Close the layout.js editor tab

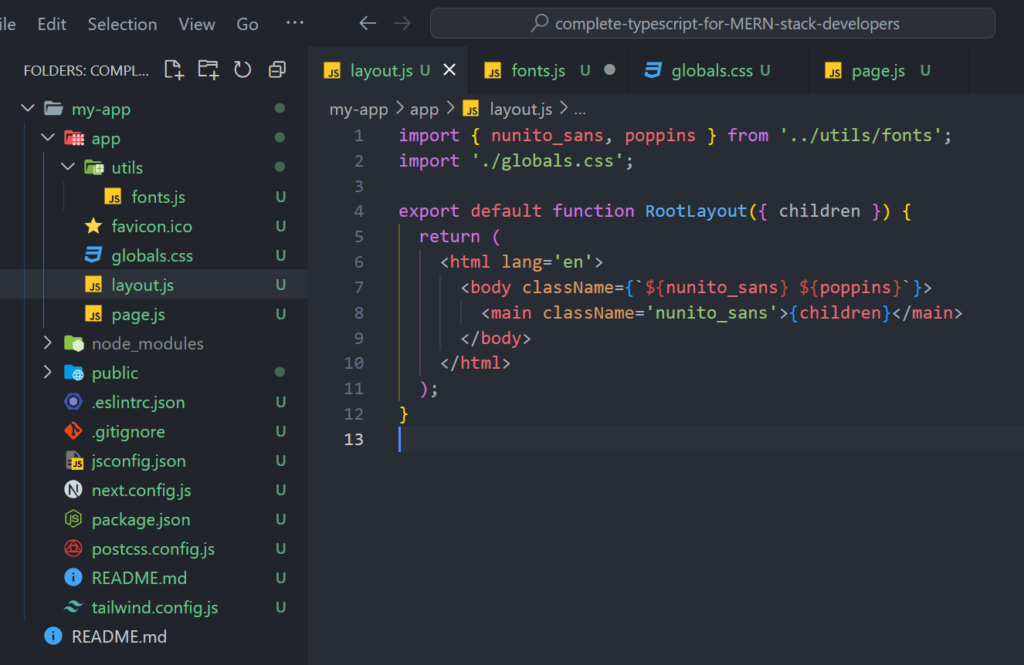(449, 70)
